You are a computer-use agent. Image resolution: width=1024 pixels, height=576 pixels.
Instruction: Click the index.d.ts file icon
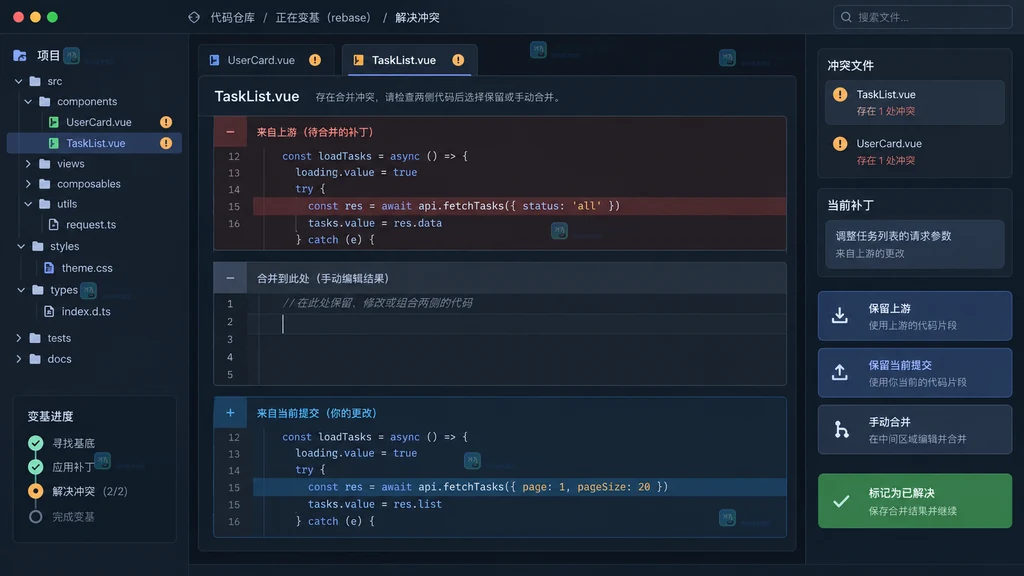coord(49,312)
